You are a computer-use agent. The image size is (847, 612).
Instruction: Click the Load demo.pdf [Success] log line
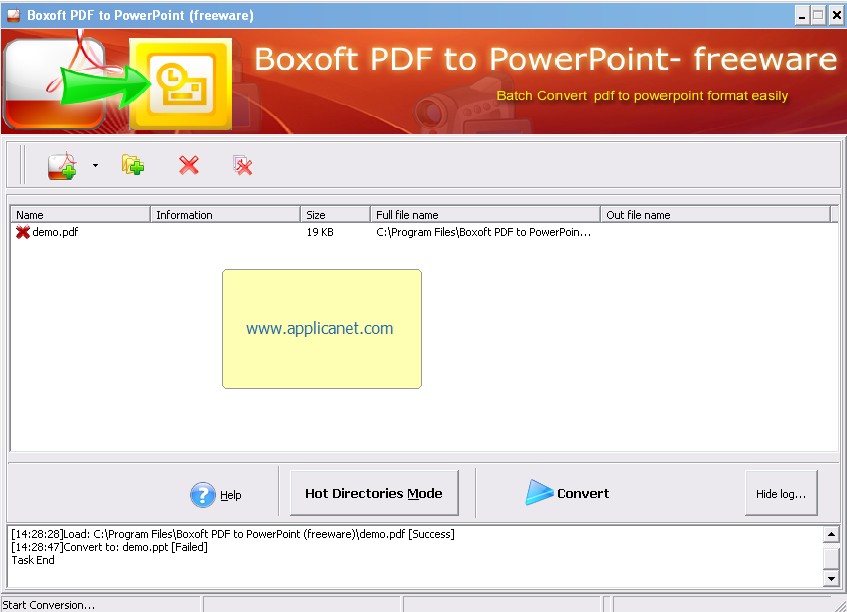233,534
